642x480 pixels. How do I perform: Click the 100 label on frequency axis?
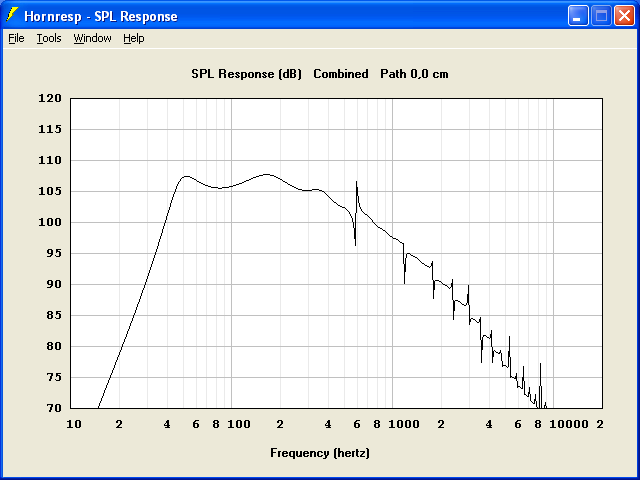pos(239,424)
